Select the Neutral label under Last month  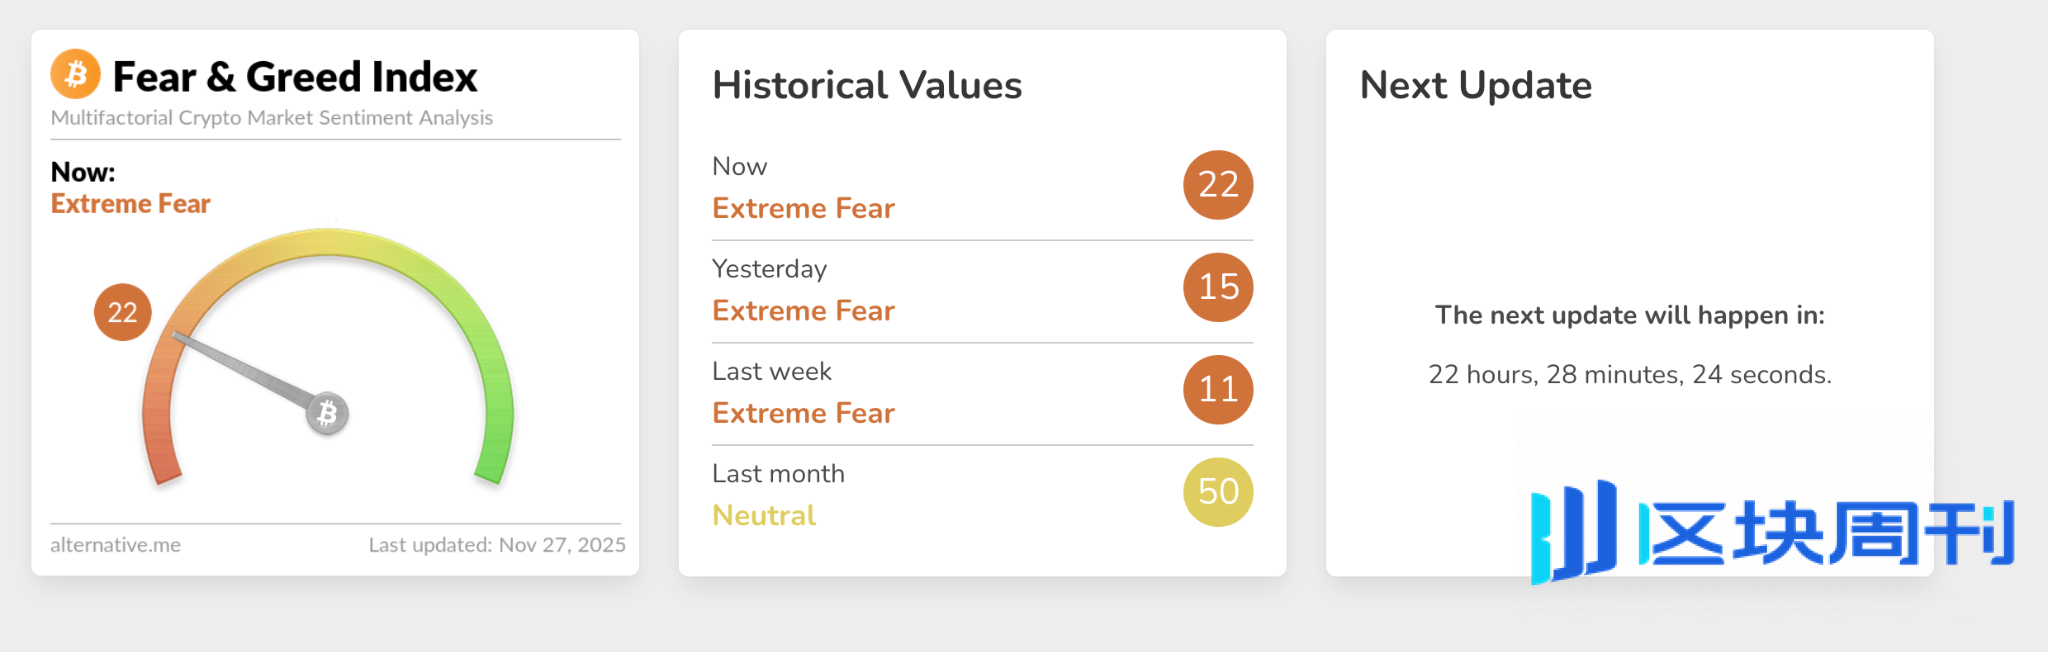(764, 516)
